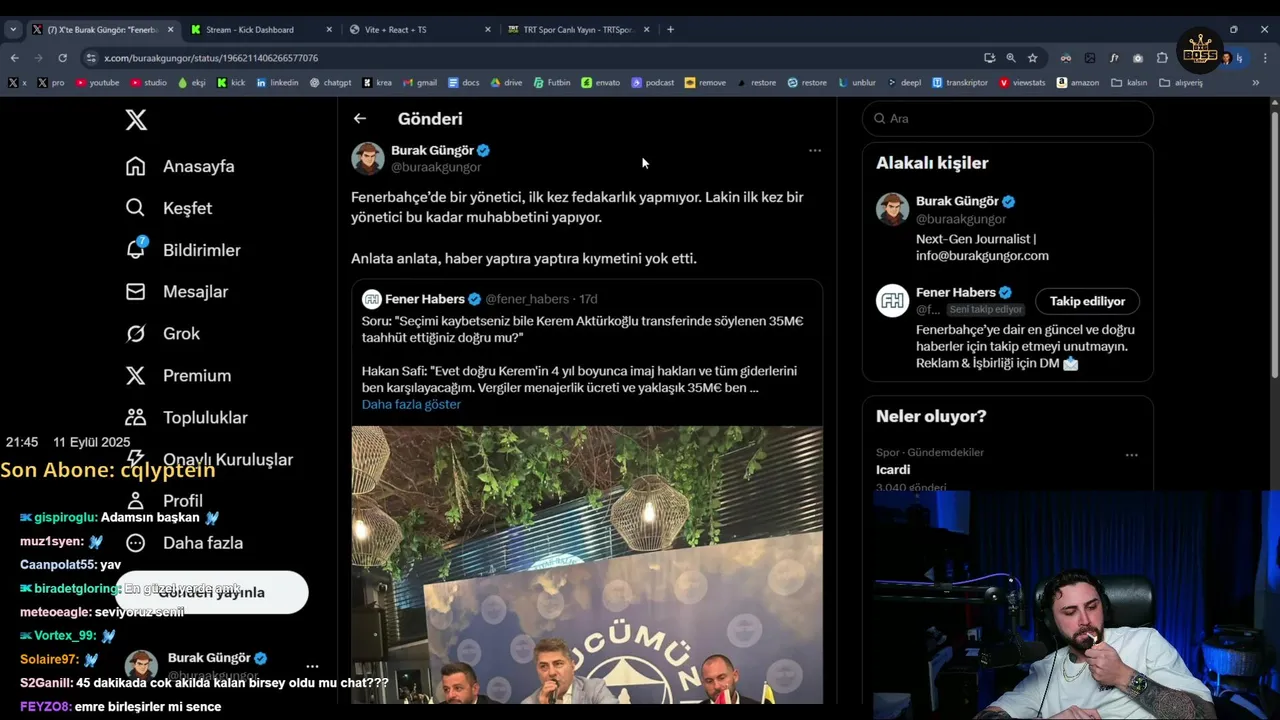Open the youtube bookmark
Image resolution: width=1280 pixels, height=720 pixels.
pyautogui.click(x=97, y=83)
